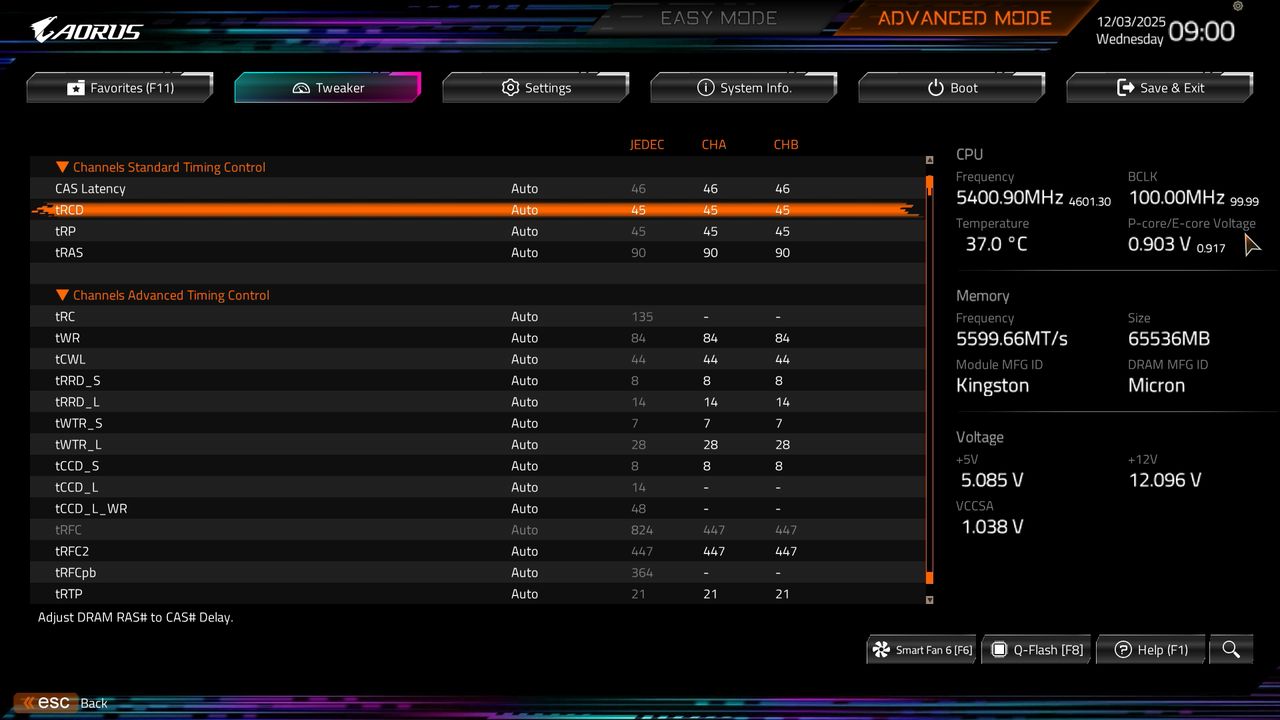Open the Favorites (F11) star tab
This screenshot has height=720, width=1280.
click(x=120, y=88)
